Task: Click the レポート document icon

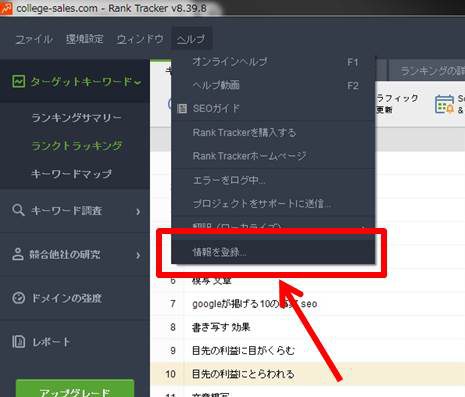Action: point(18,341)
